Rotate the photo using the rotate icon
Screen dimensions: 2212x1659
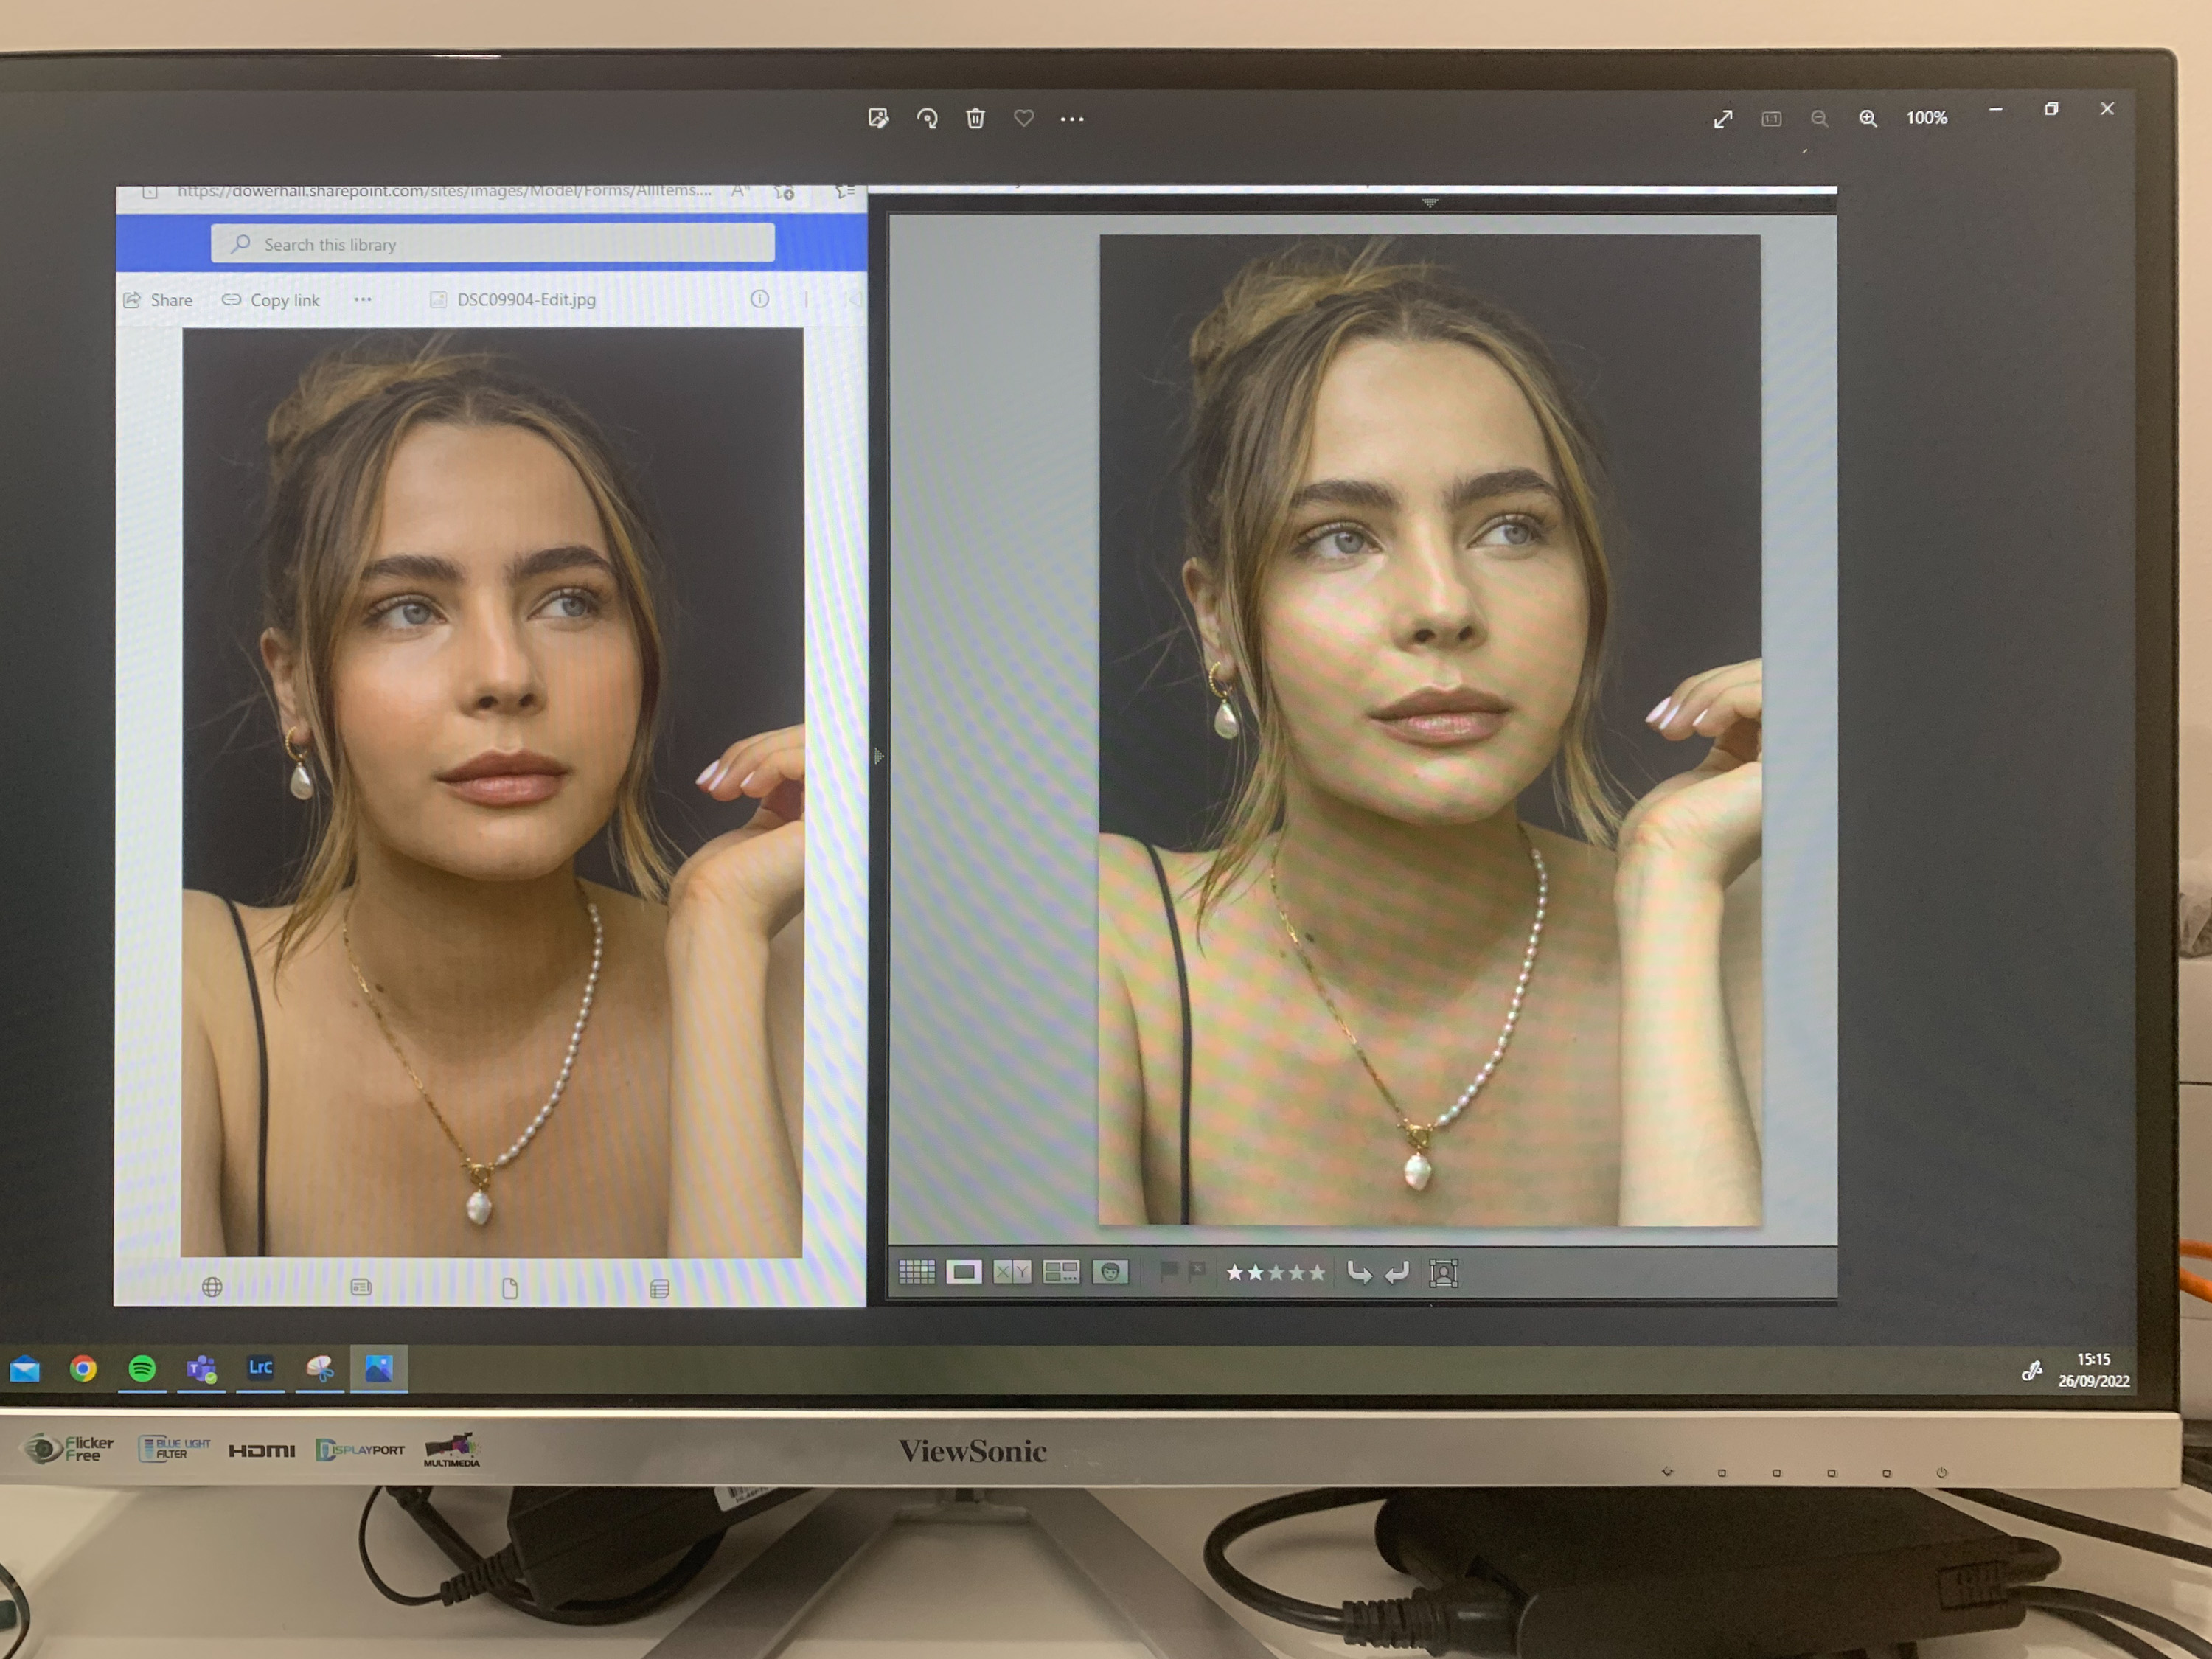(x=927, y=119)
